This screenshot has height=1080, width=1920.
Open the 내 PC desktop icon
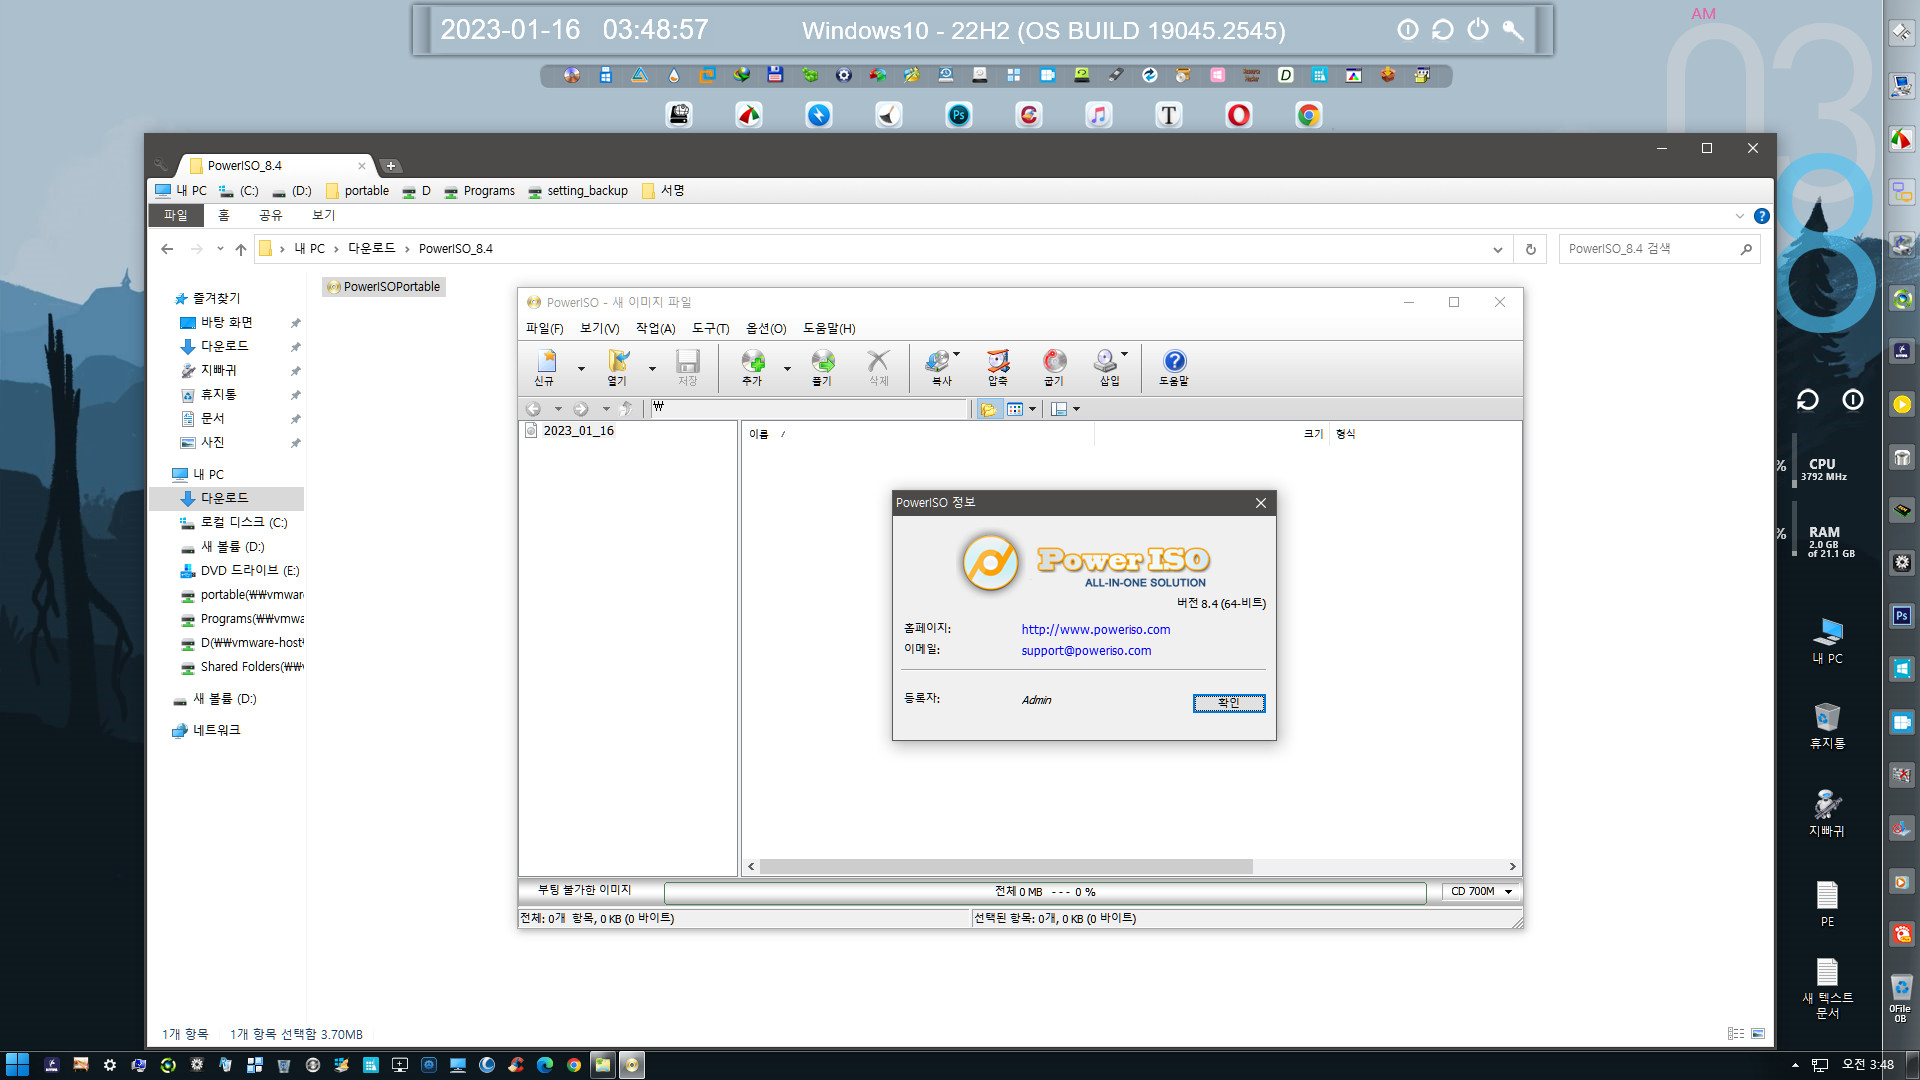click(x=1827, y=641)
